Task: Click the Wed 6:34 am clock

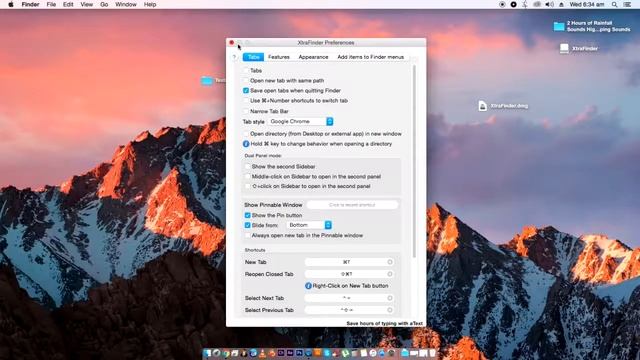Action: pyautogui.click(x=587, y=4)
